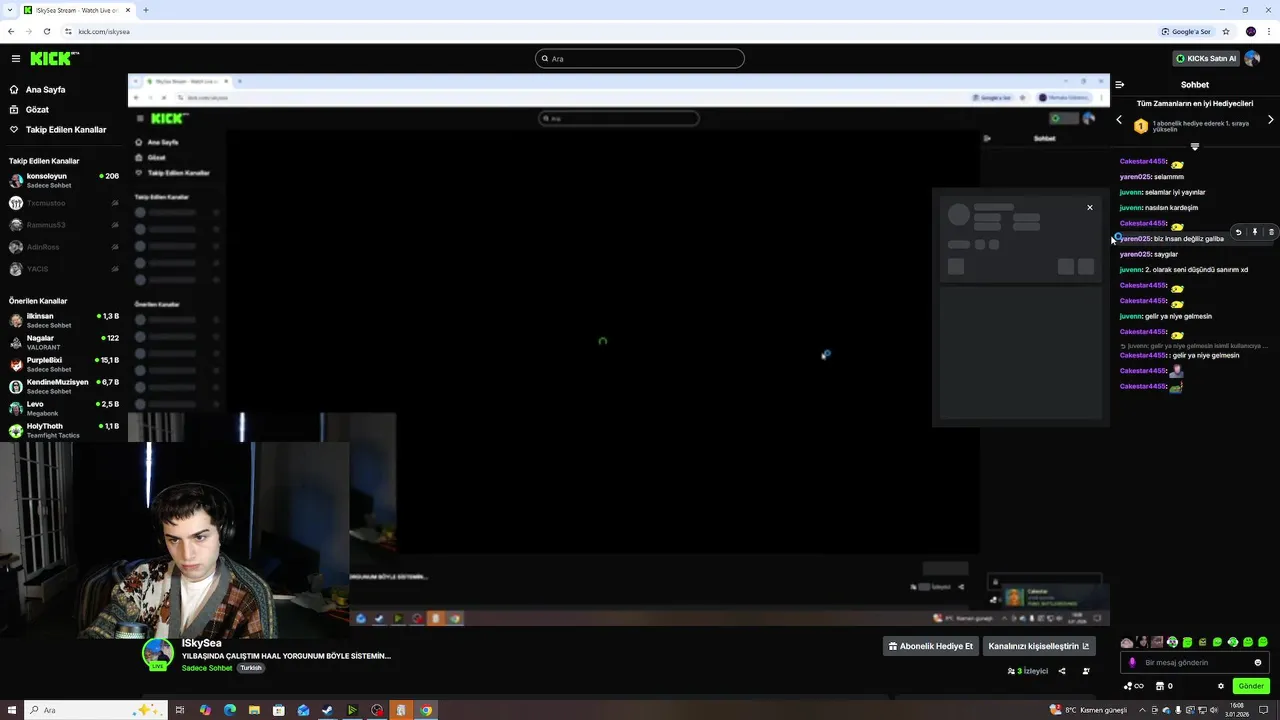Viewport: 1280px width, 720px height.
Task: Click the Turkish language tag
Action: pos(251,668)
